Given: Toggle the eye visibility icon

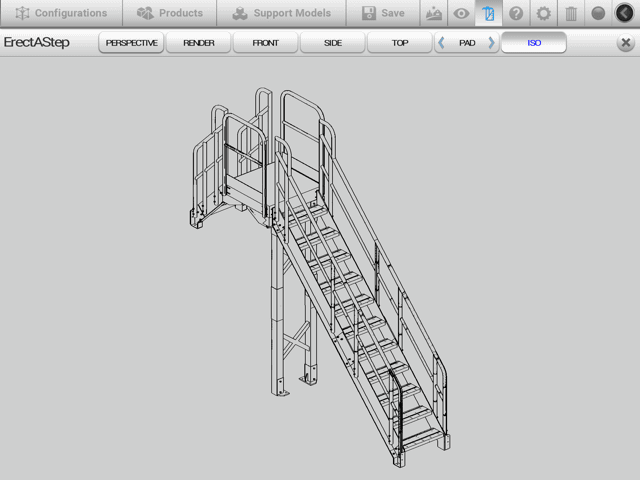Looking at the screenshot, I should tap(461, 13).
